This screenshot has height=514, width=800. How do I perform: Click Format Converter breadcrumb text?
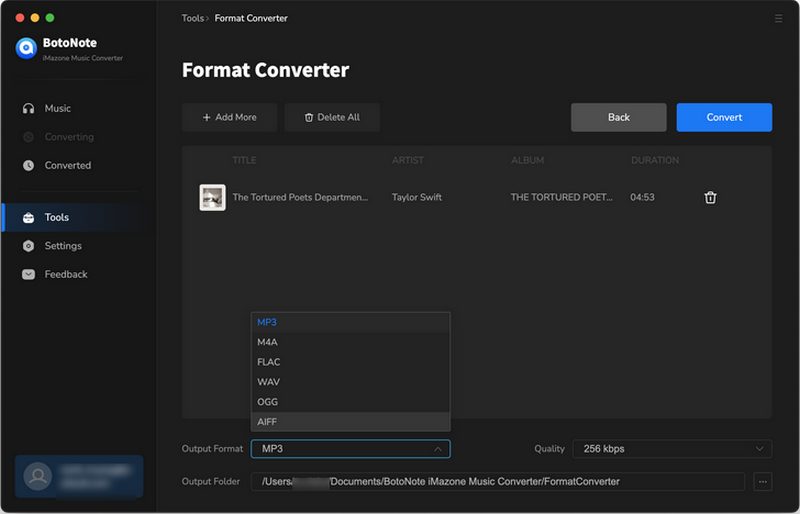(251, 18)
